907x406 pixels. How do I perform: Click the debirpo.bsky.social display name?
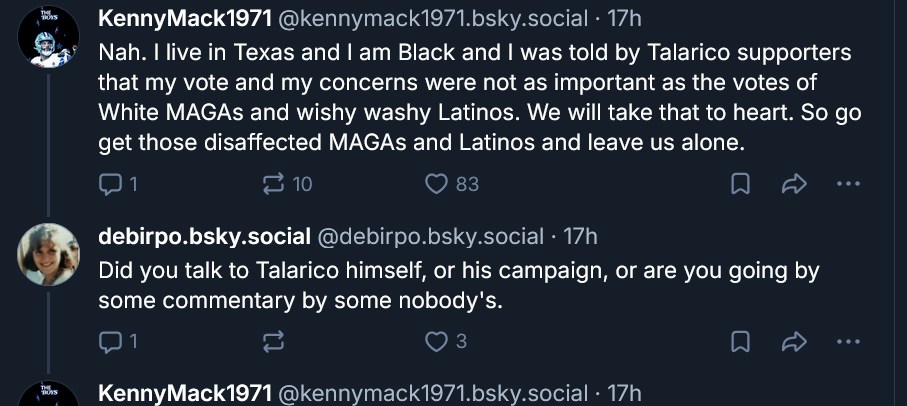[x=205, y=237]
